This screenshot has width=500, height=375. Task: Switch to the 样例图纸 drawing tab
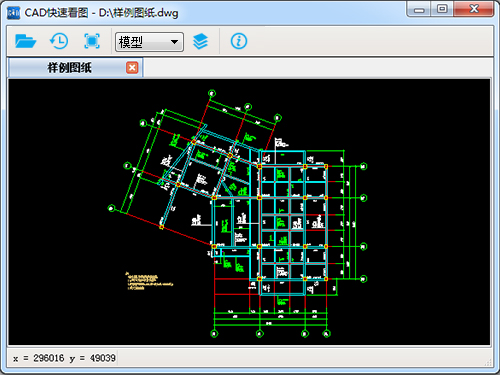[69, 68]
